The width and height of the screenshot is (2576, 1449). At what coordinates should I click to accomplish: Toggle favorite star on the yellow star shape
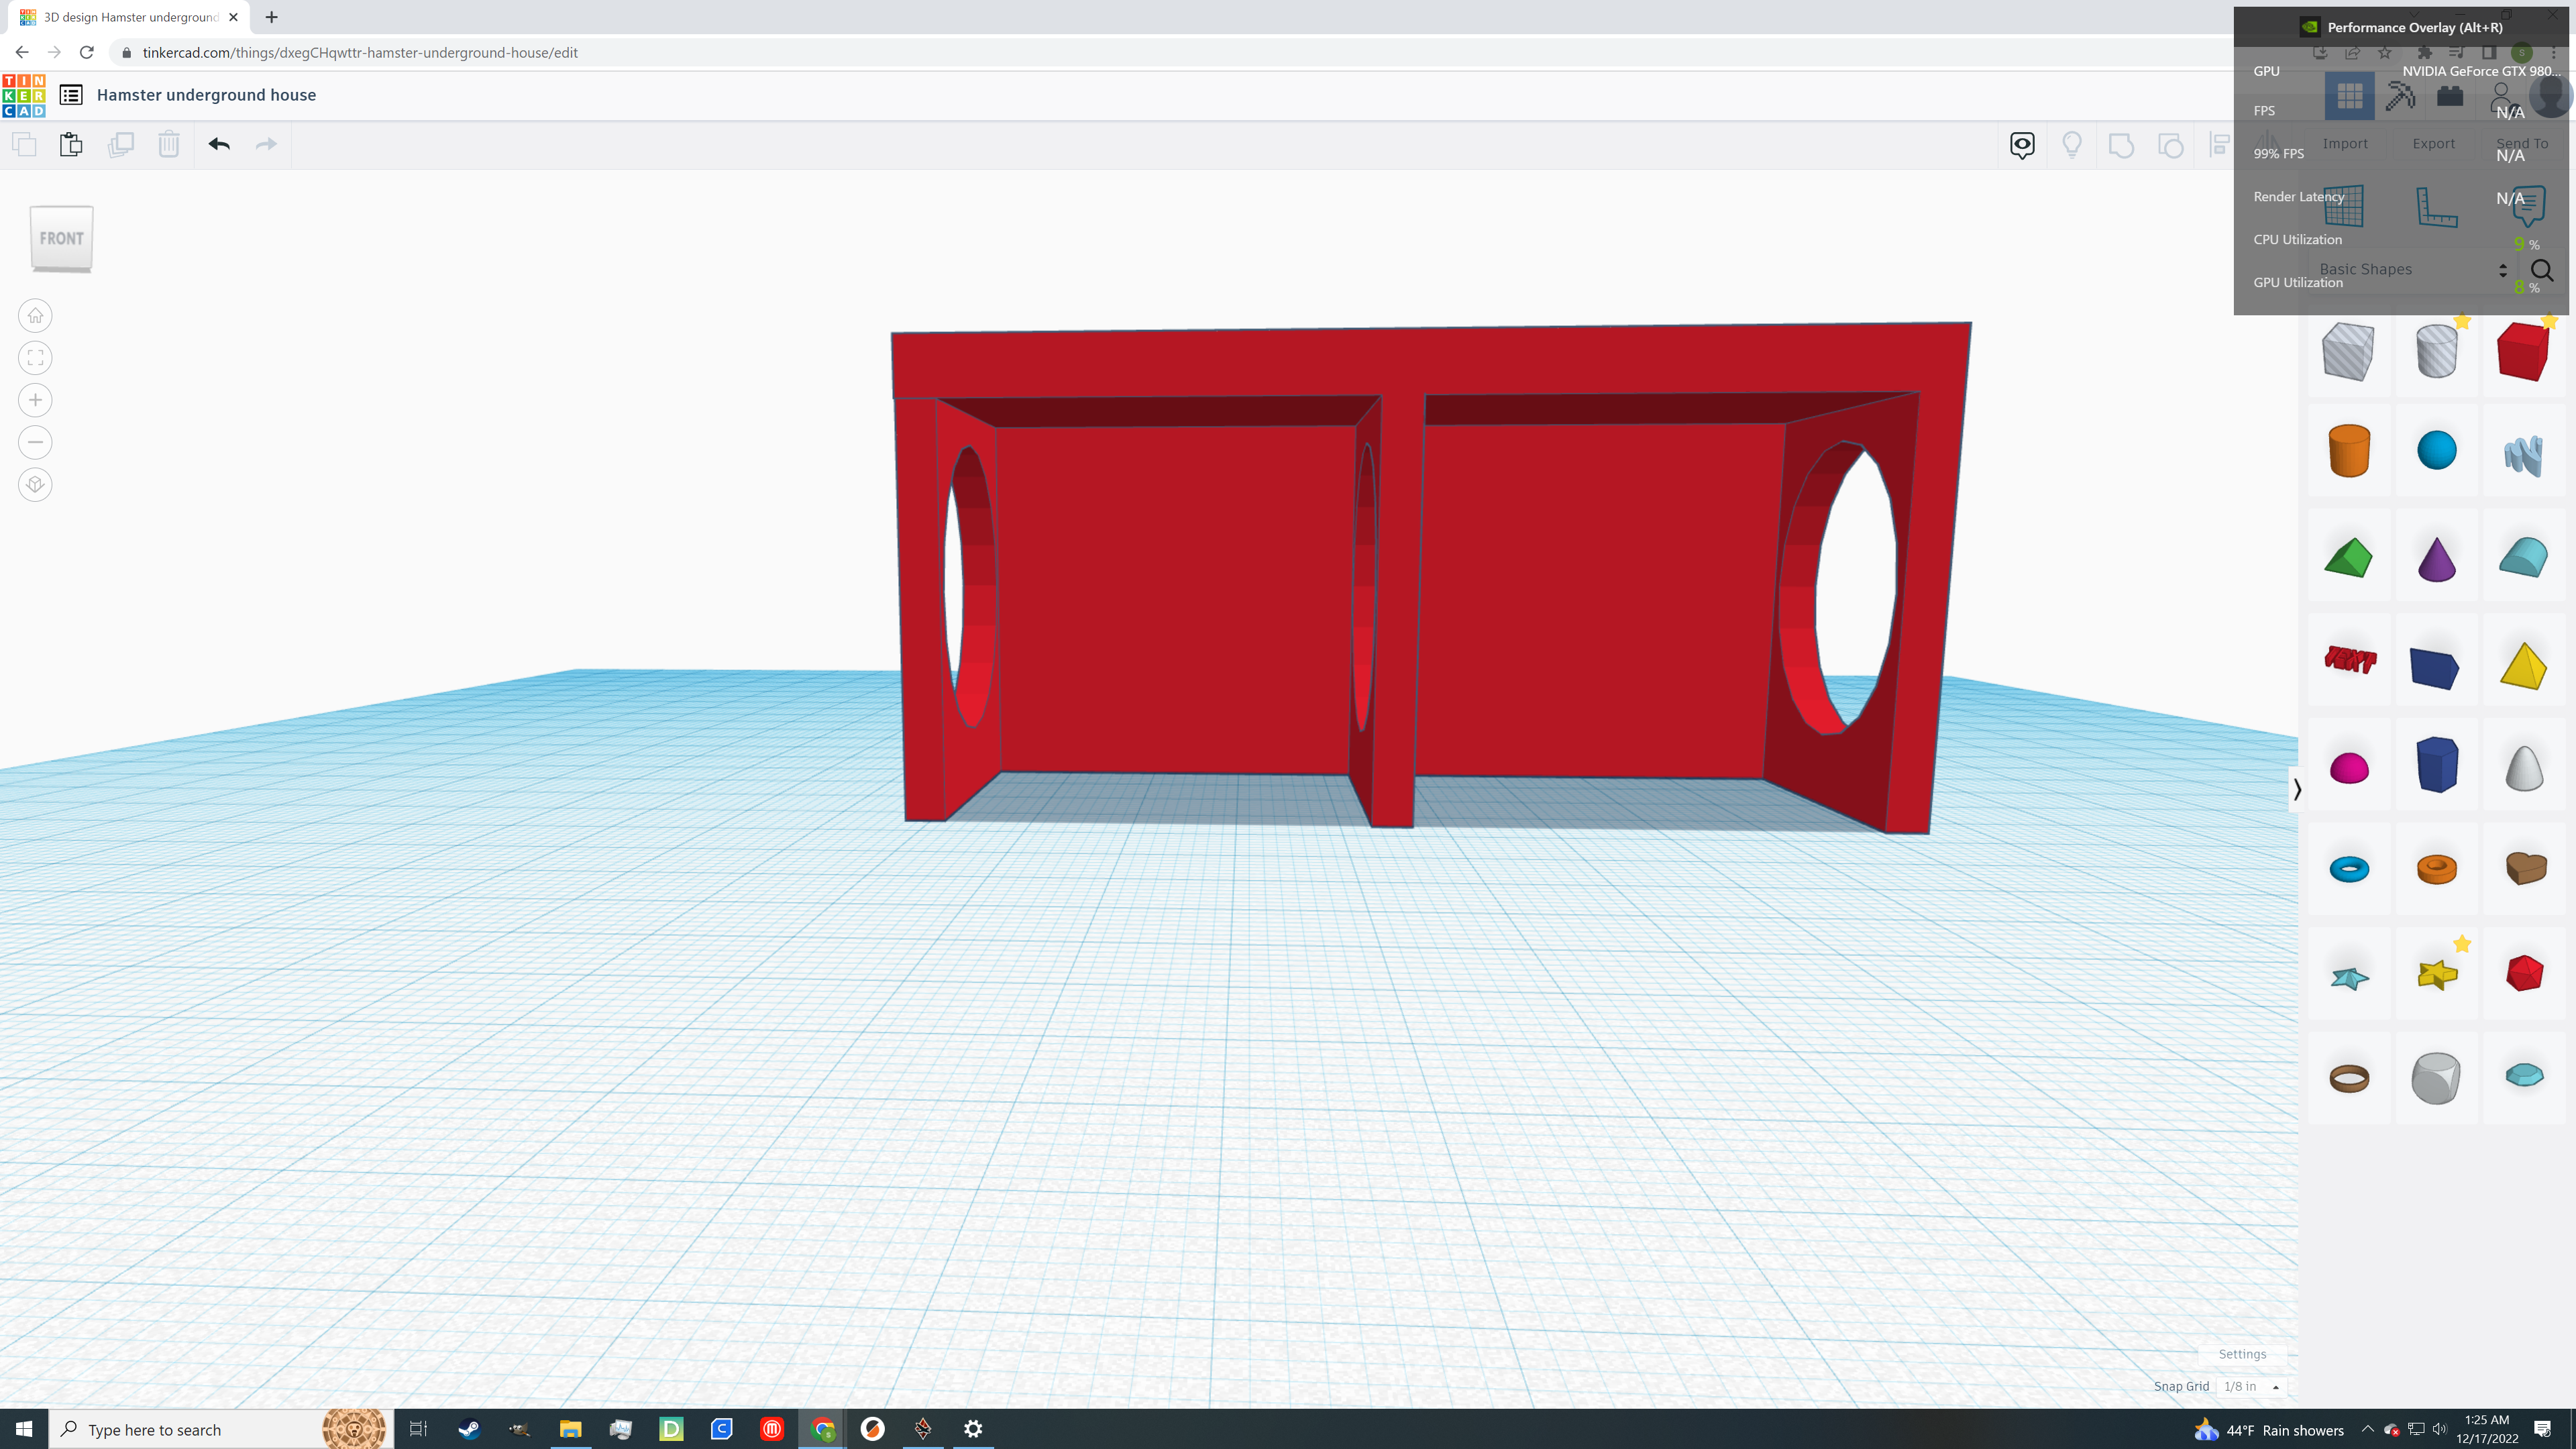(x=2462, y=944)
